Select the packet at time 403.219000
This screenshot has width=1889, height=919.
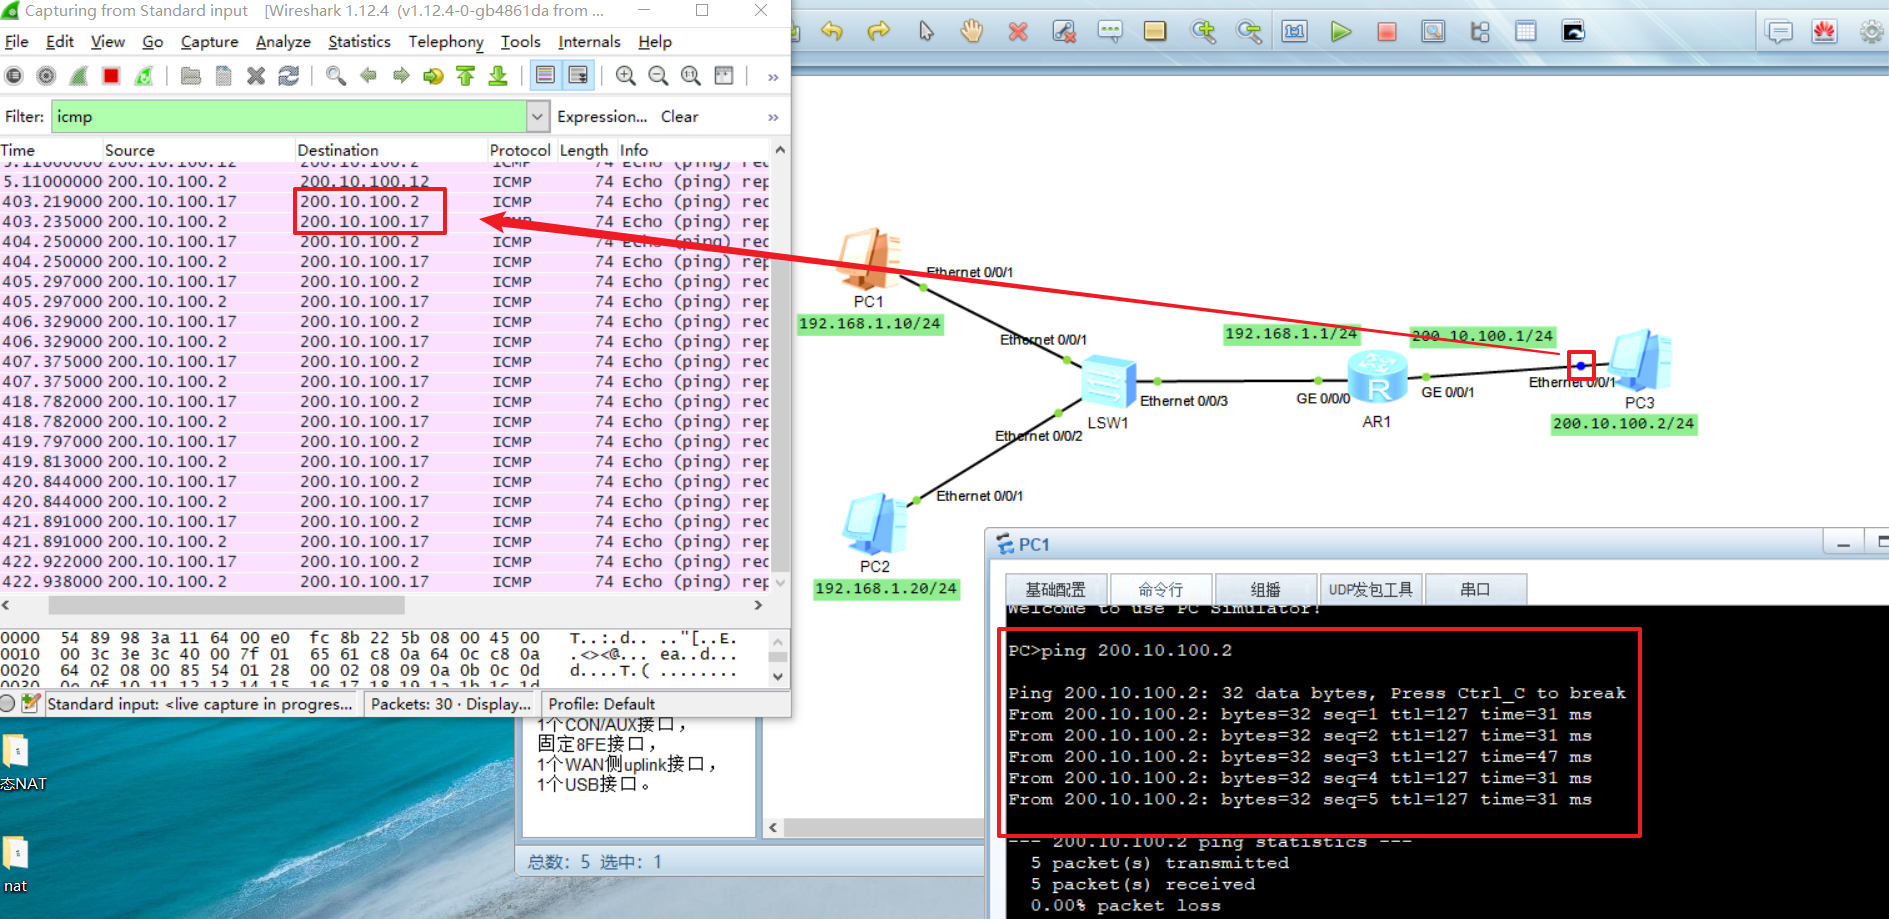pos(385,202)
